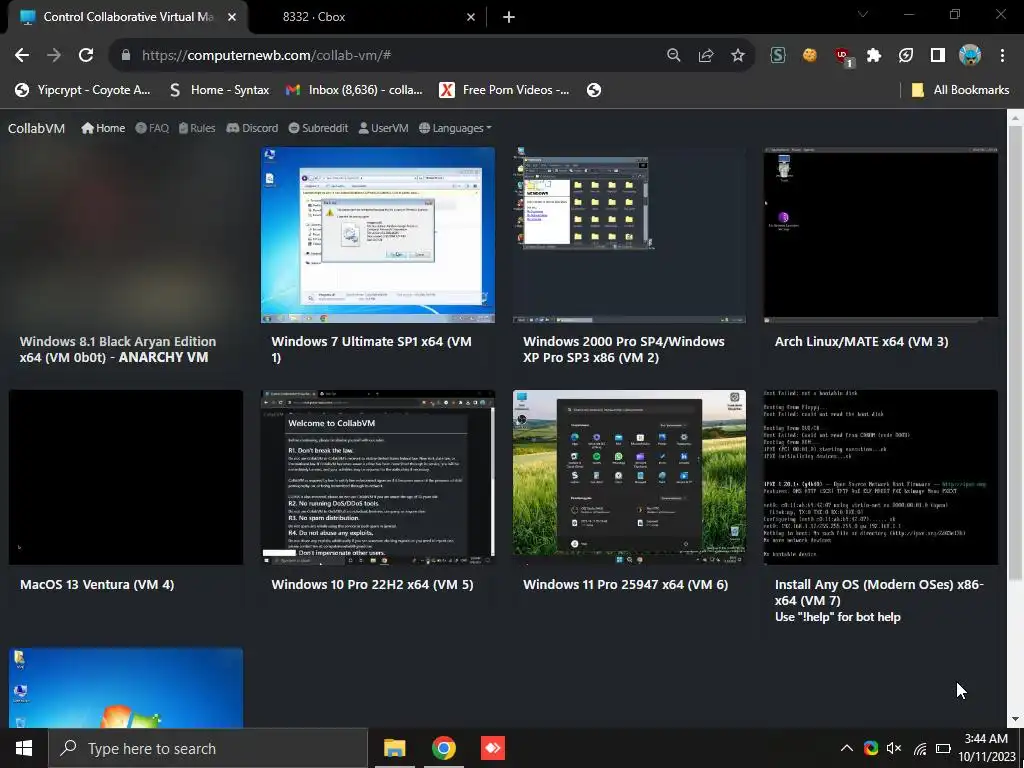This screenshot has width=1024, height=768.
Task: Open the network Wi-Fi tray icon
Action: (920, 748)
